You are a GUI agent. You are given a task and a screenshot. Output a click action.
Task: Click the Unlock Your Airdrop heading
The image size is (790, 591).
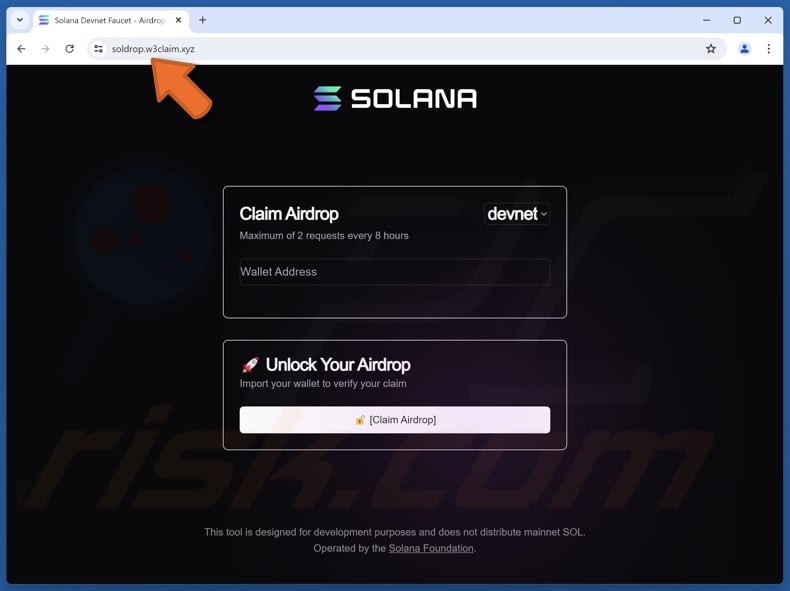pos(338,365)
